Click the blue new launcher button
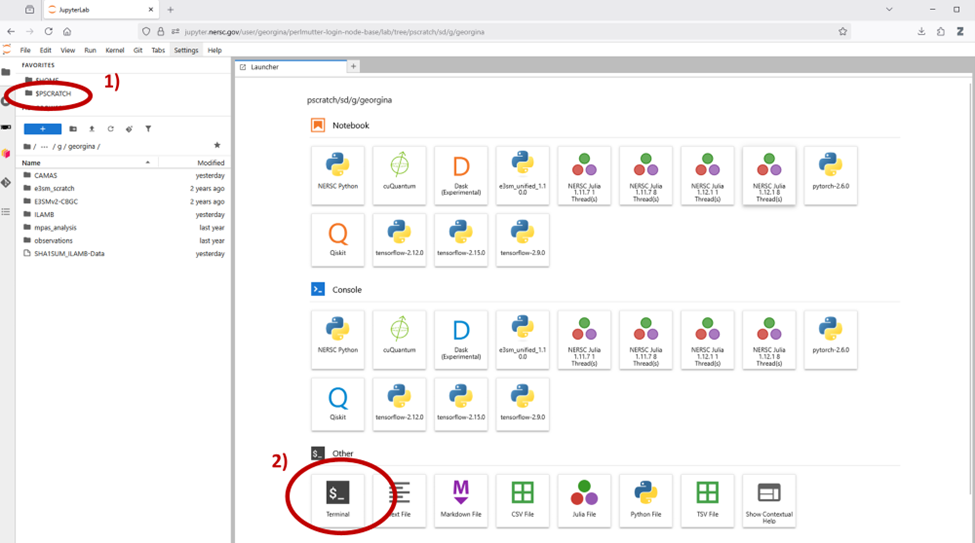This screenshot has height=543, width=975. (x=42, y=129)
